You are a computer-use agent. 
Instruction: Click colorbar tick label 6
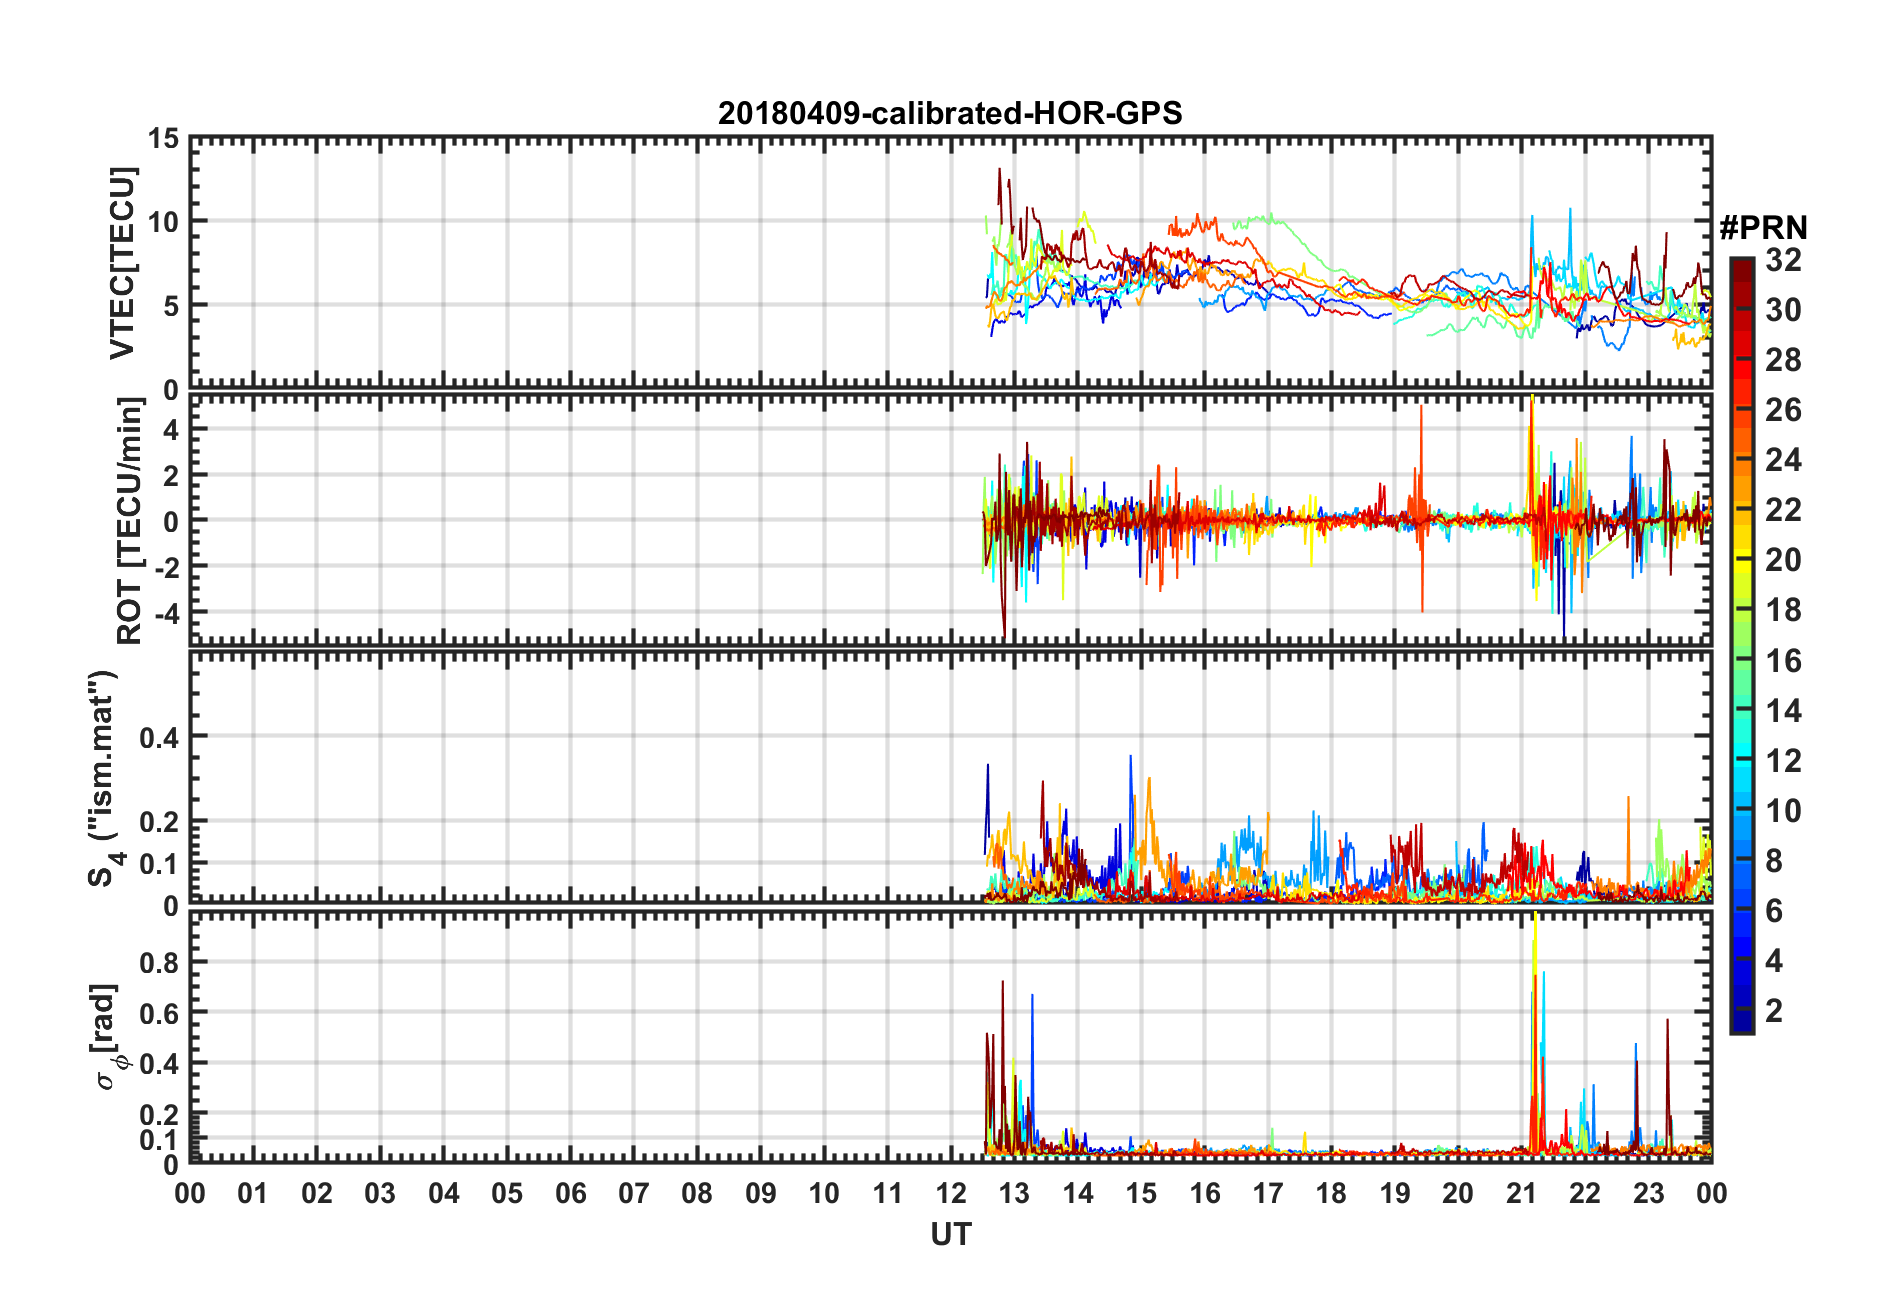1774,911
